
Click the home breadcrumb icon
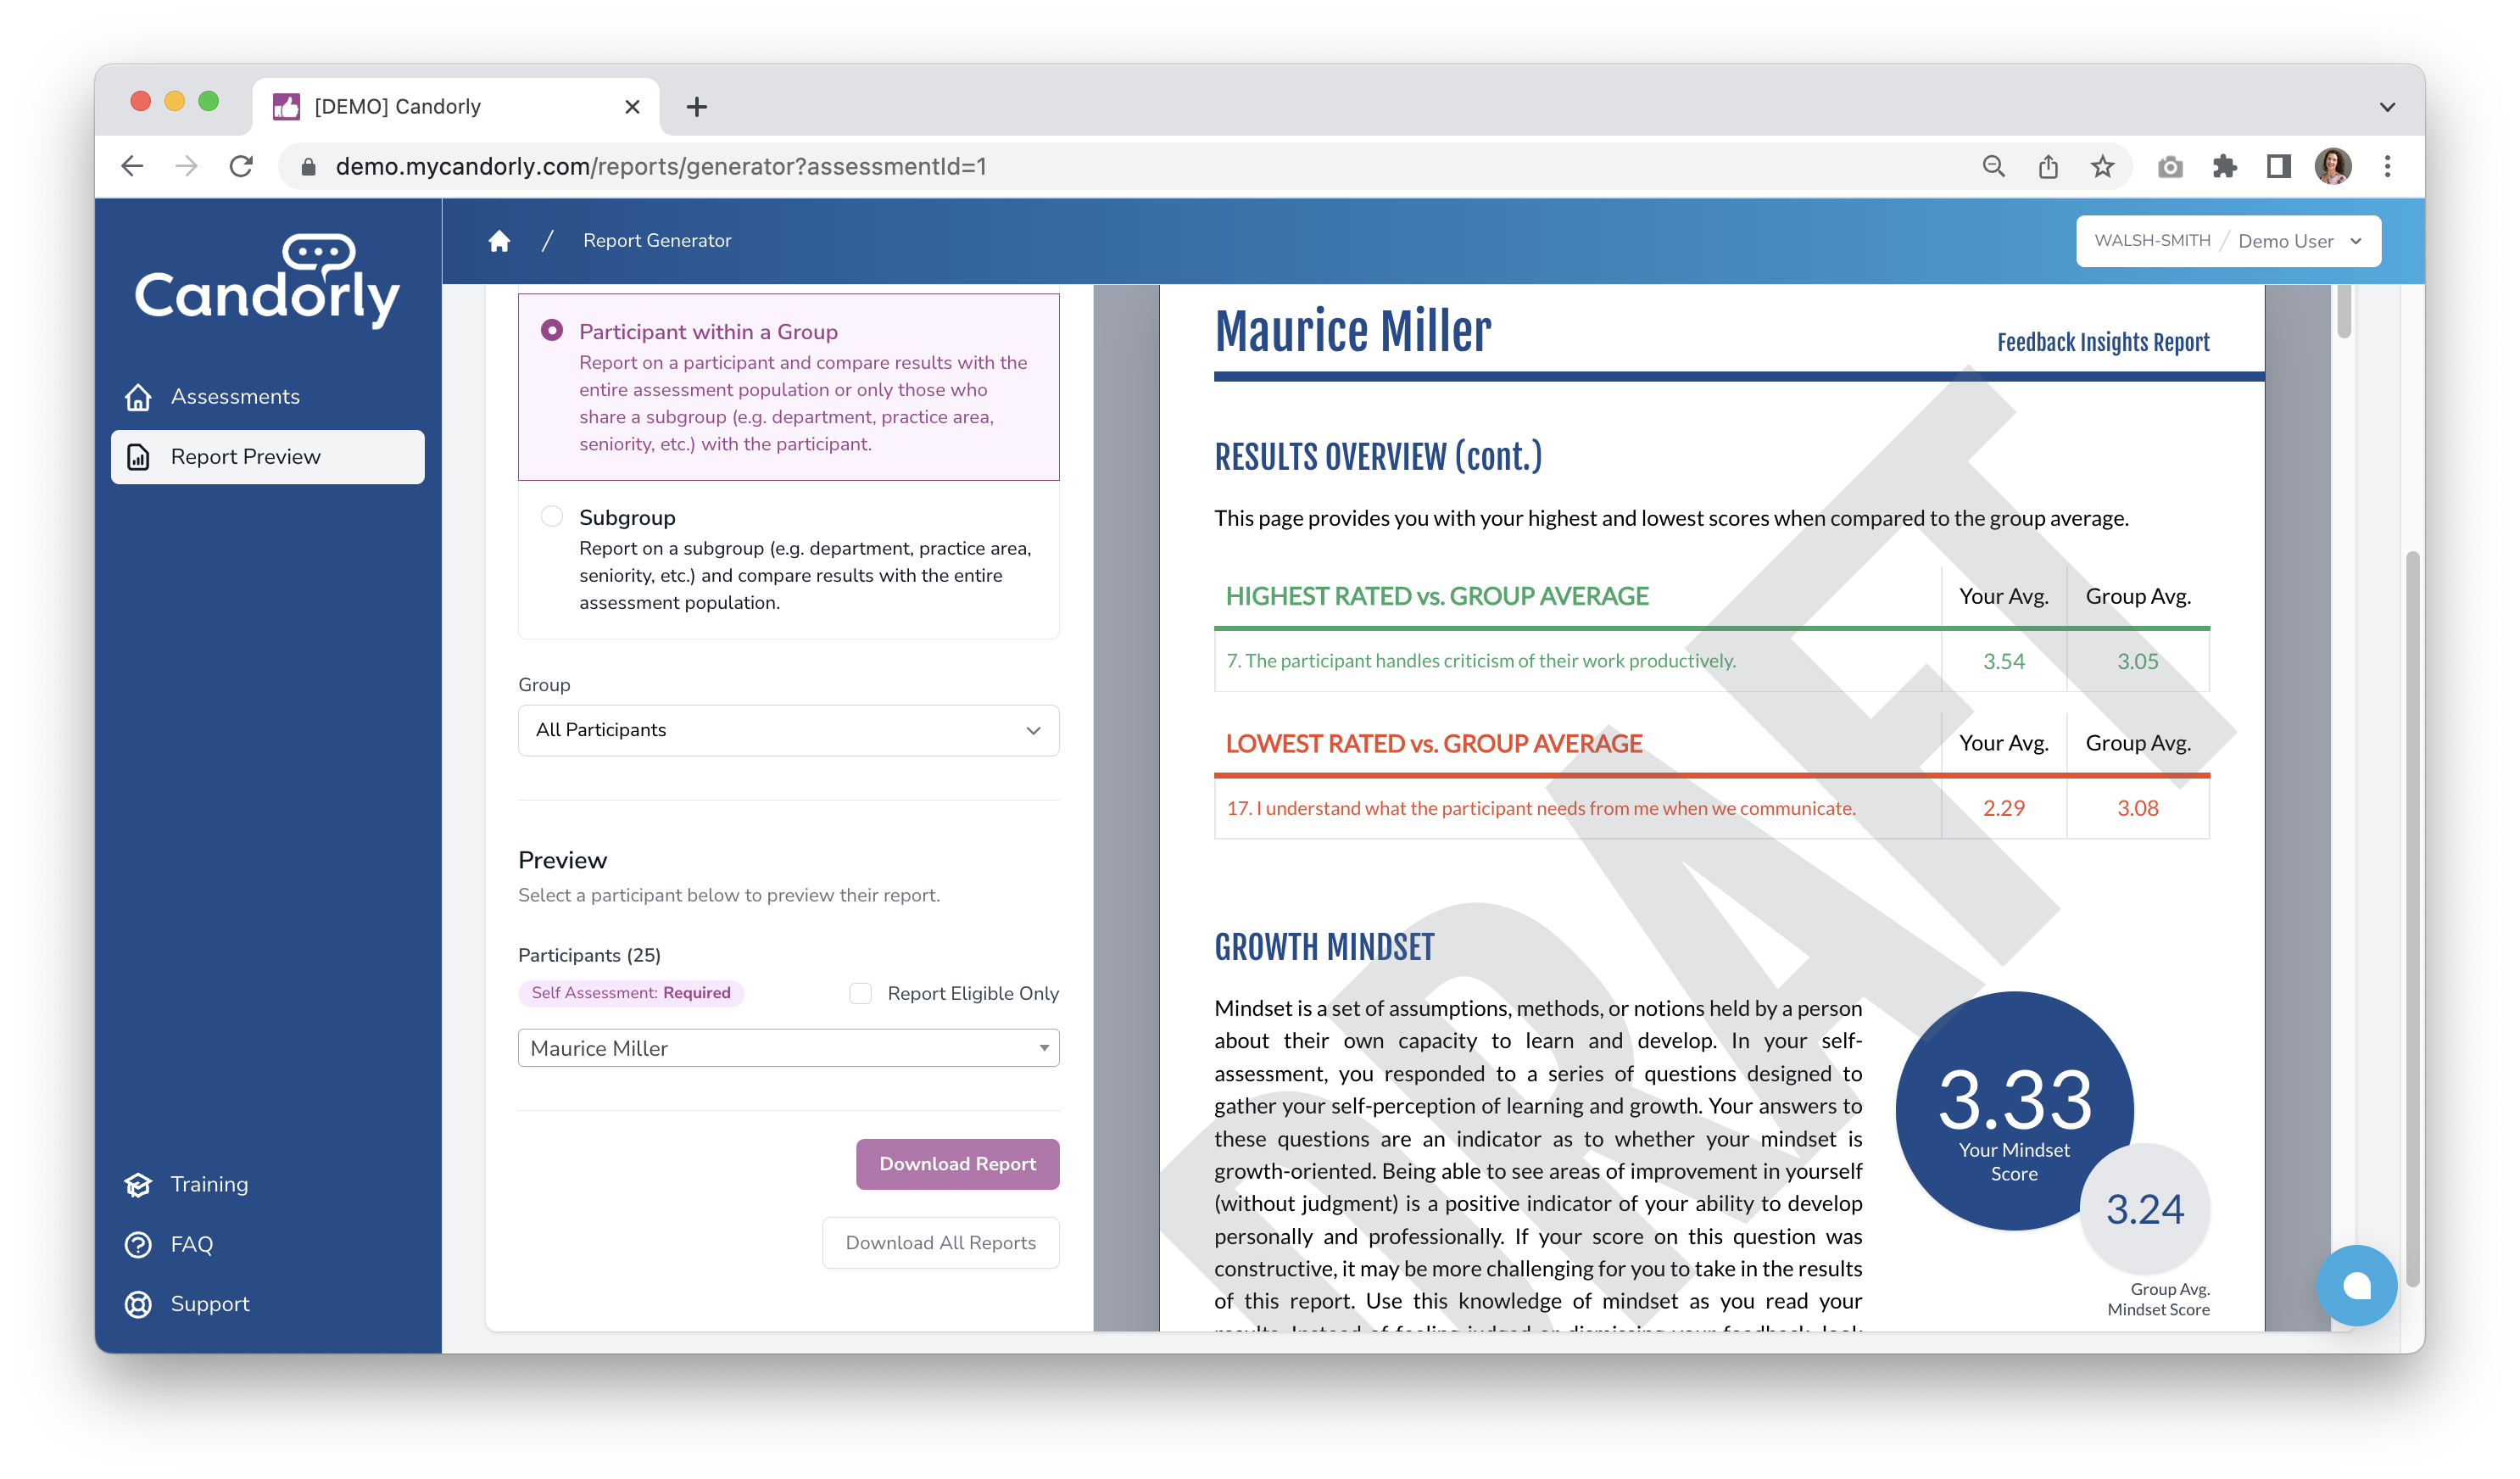pyautogui.click(x=499, y=241)
